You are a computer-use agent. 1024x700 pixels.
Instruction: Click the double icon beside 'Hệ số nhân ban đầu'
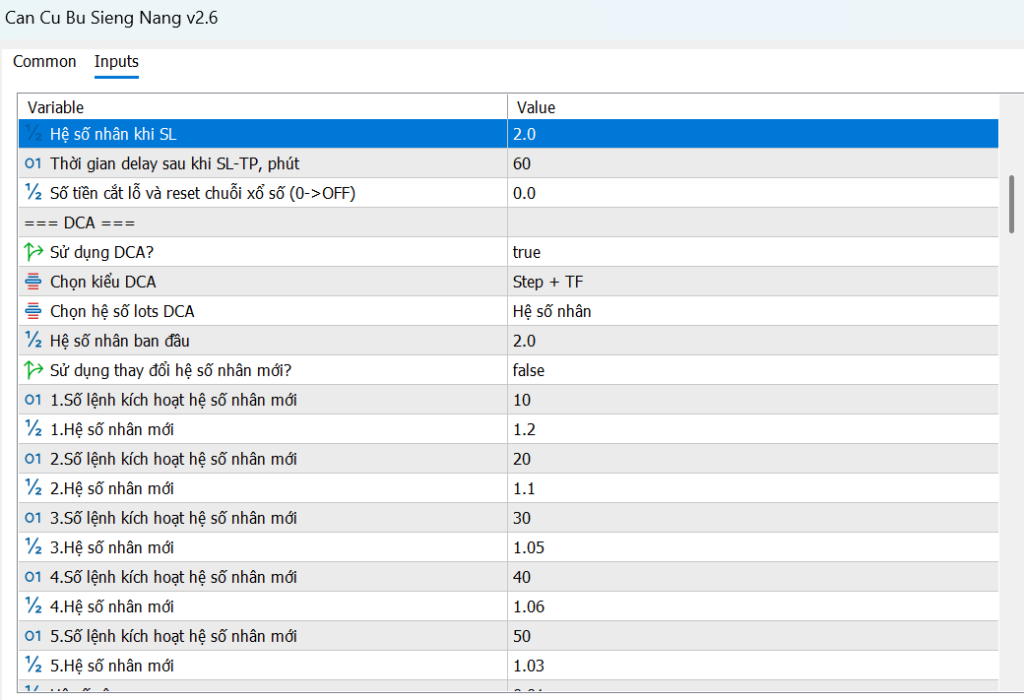click(x=33, y=341)
